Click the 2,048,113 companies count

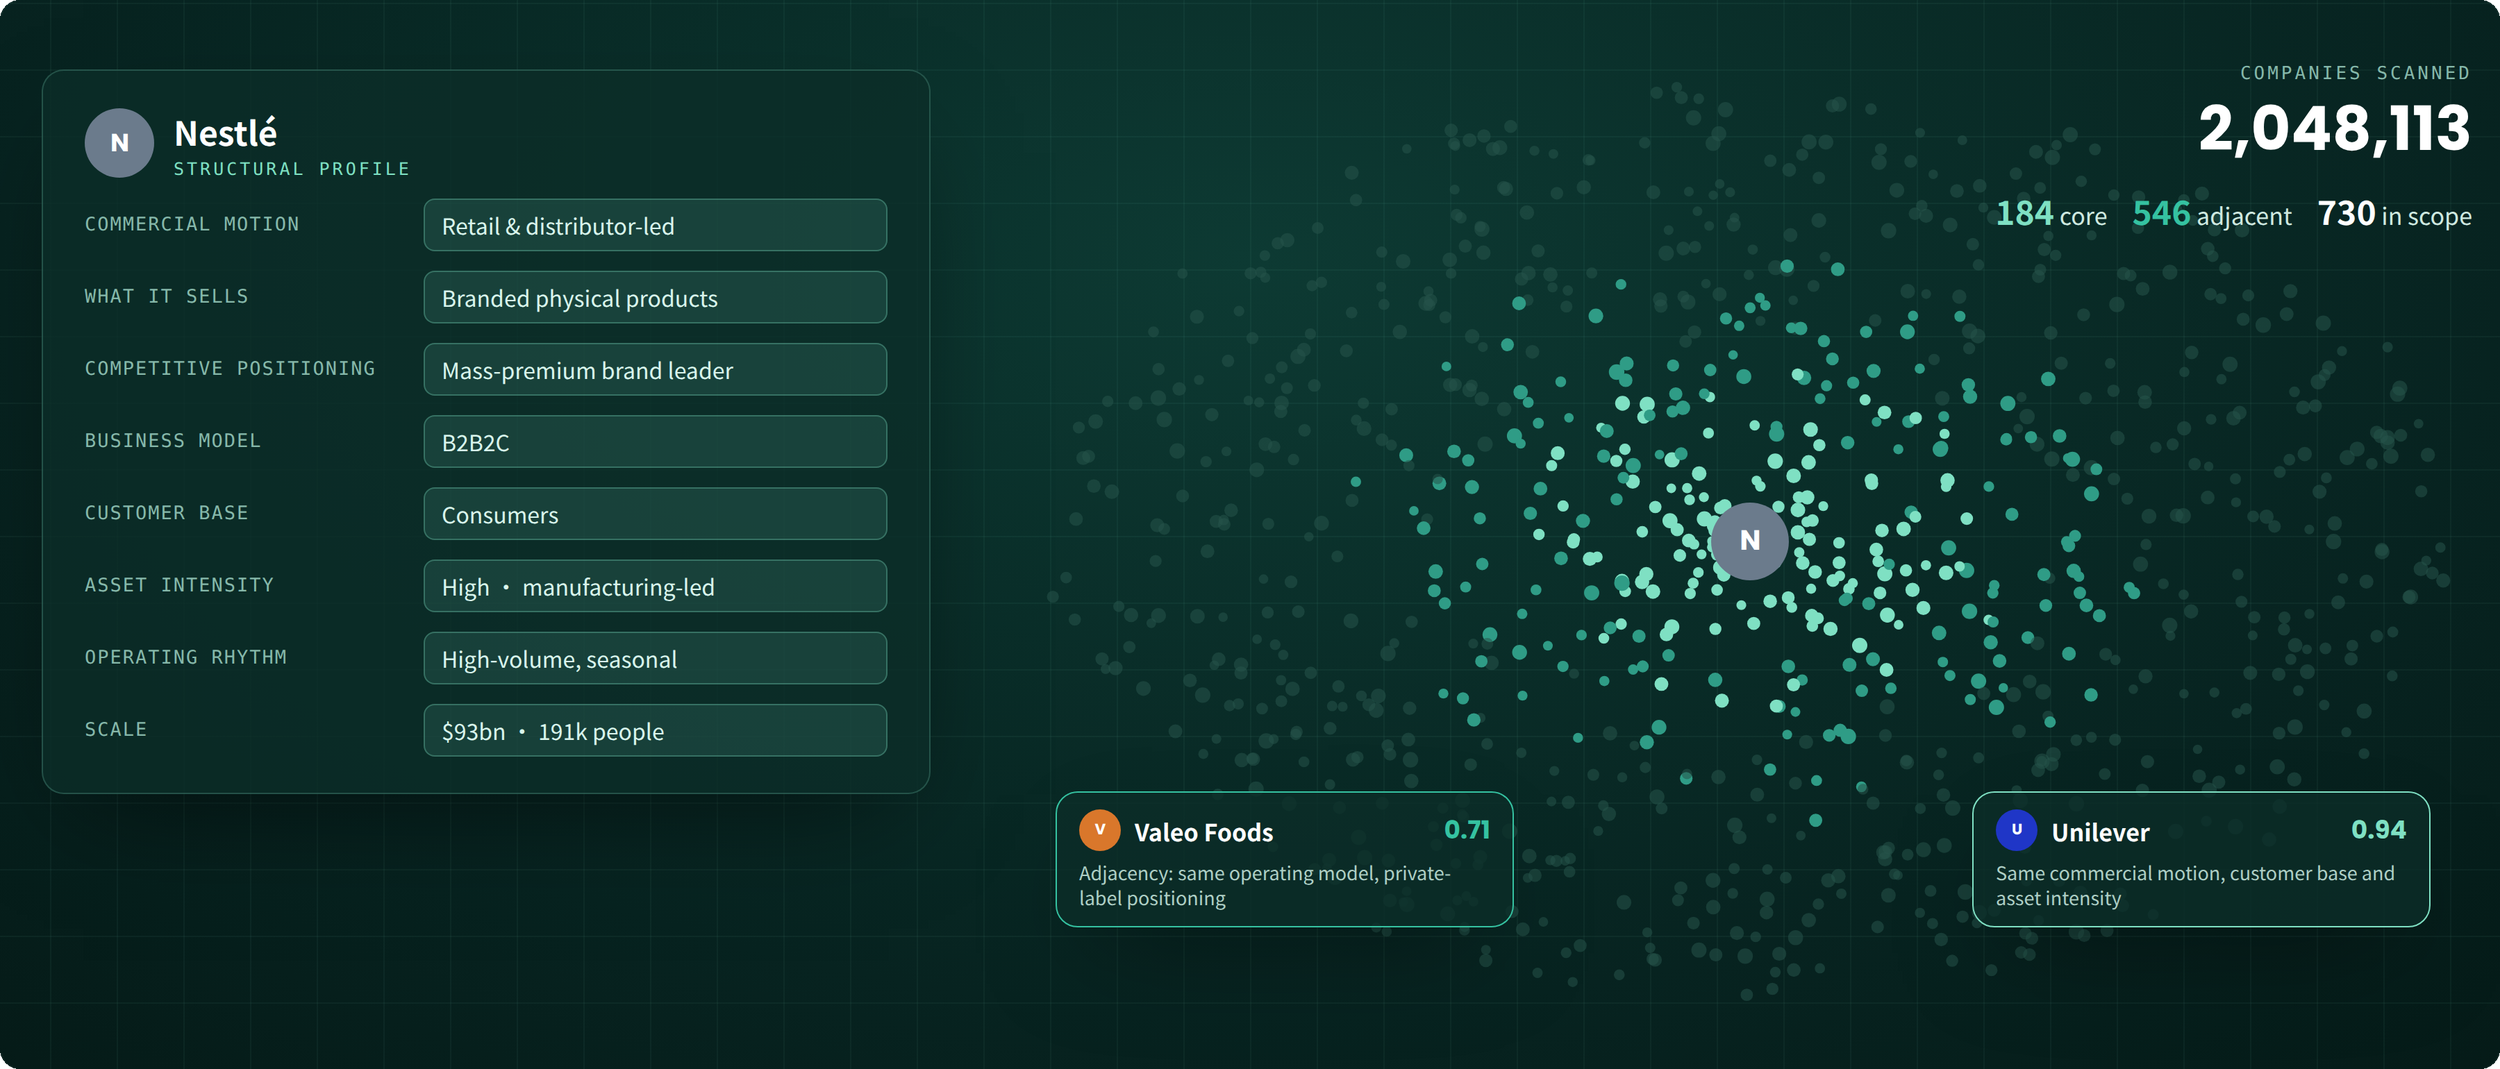[2334, 129]
